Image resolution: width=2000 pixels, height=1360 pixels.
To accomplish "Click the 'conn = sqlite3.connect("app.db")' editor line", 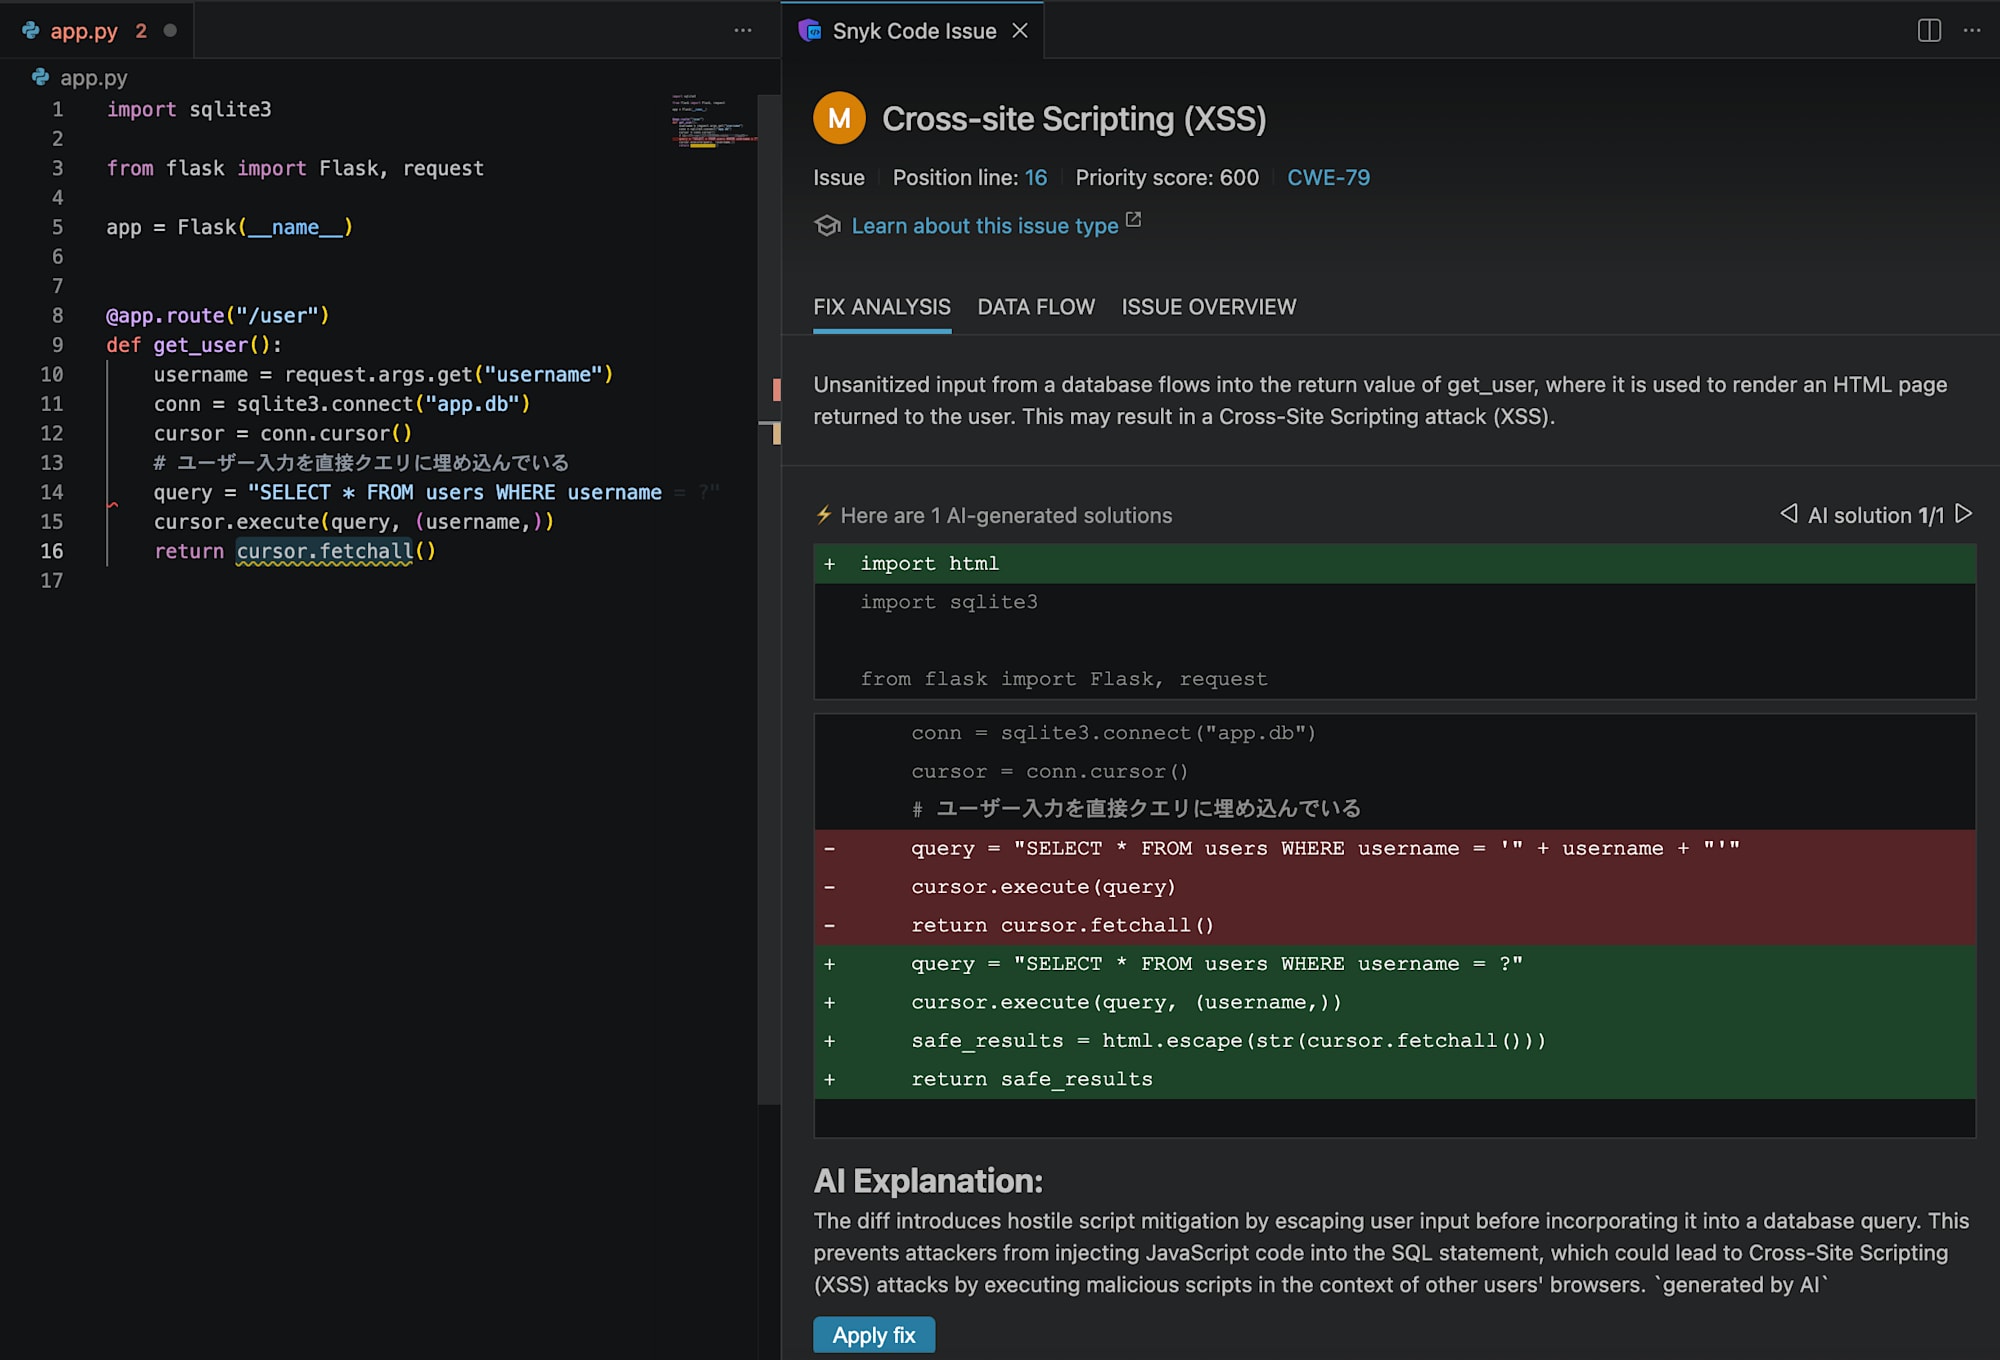I will click(x=341, y=404).
